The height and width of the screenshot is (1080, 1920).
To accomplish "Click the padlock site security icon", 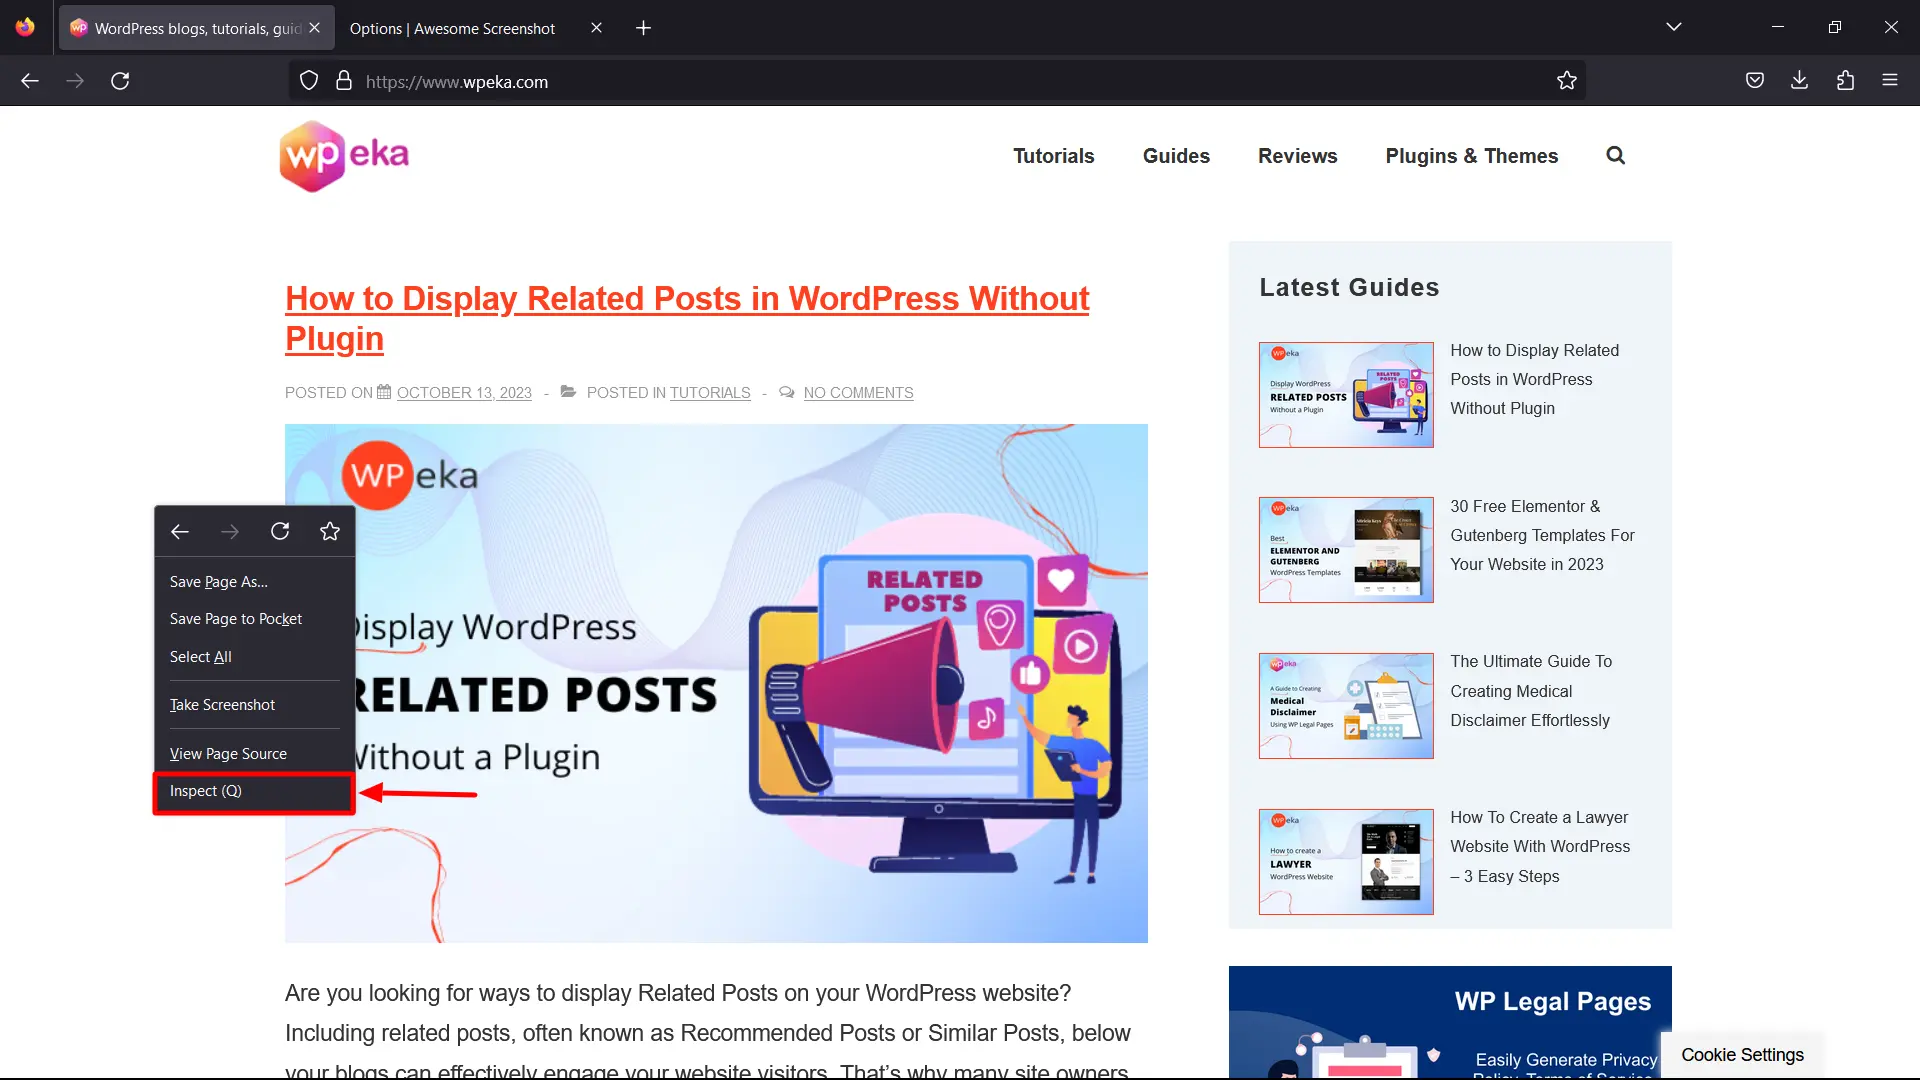I will point(344,81).
